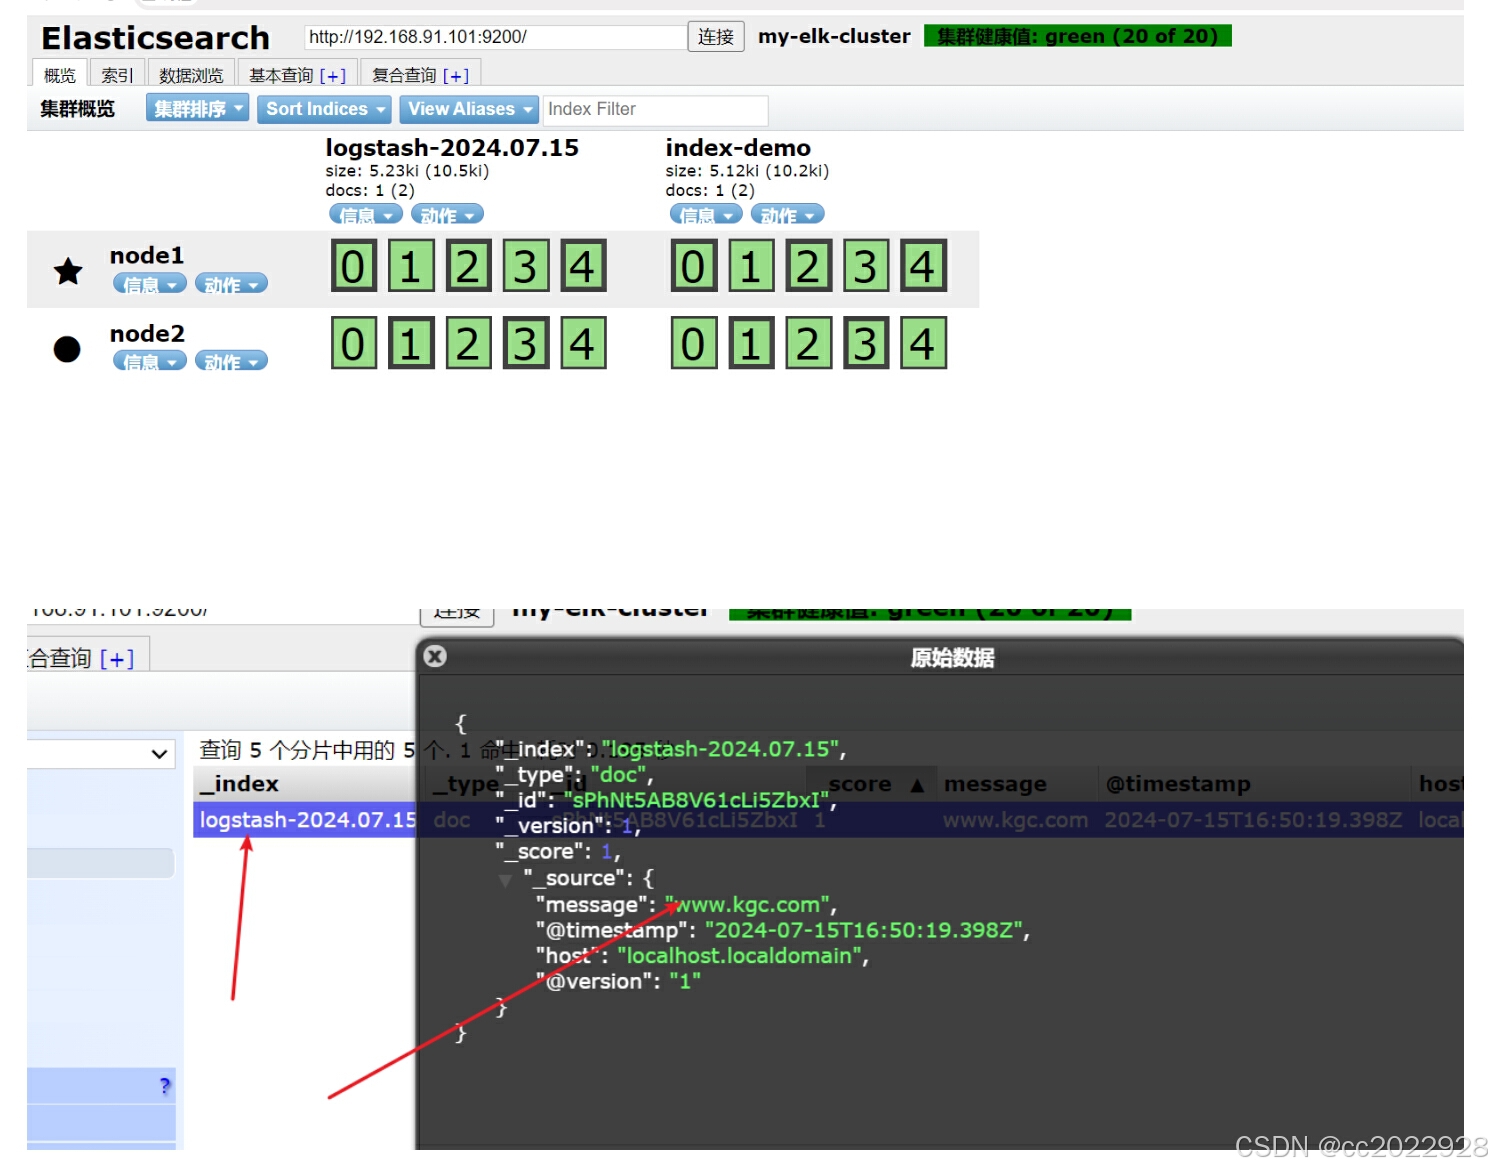
Task: Add new 复合查询 tab in lower window
Action: (117, 659)
